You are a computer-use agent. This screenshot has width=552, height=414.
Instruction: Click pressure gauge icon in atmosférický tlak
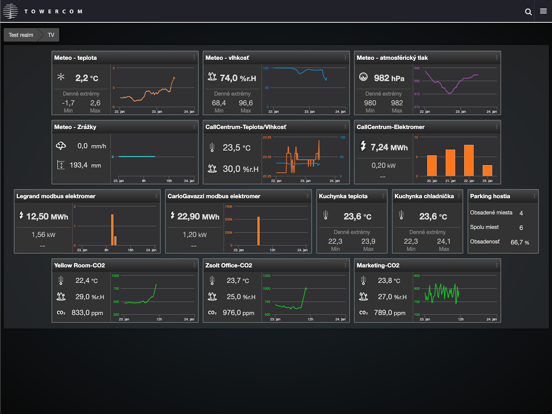pos(363,77)
